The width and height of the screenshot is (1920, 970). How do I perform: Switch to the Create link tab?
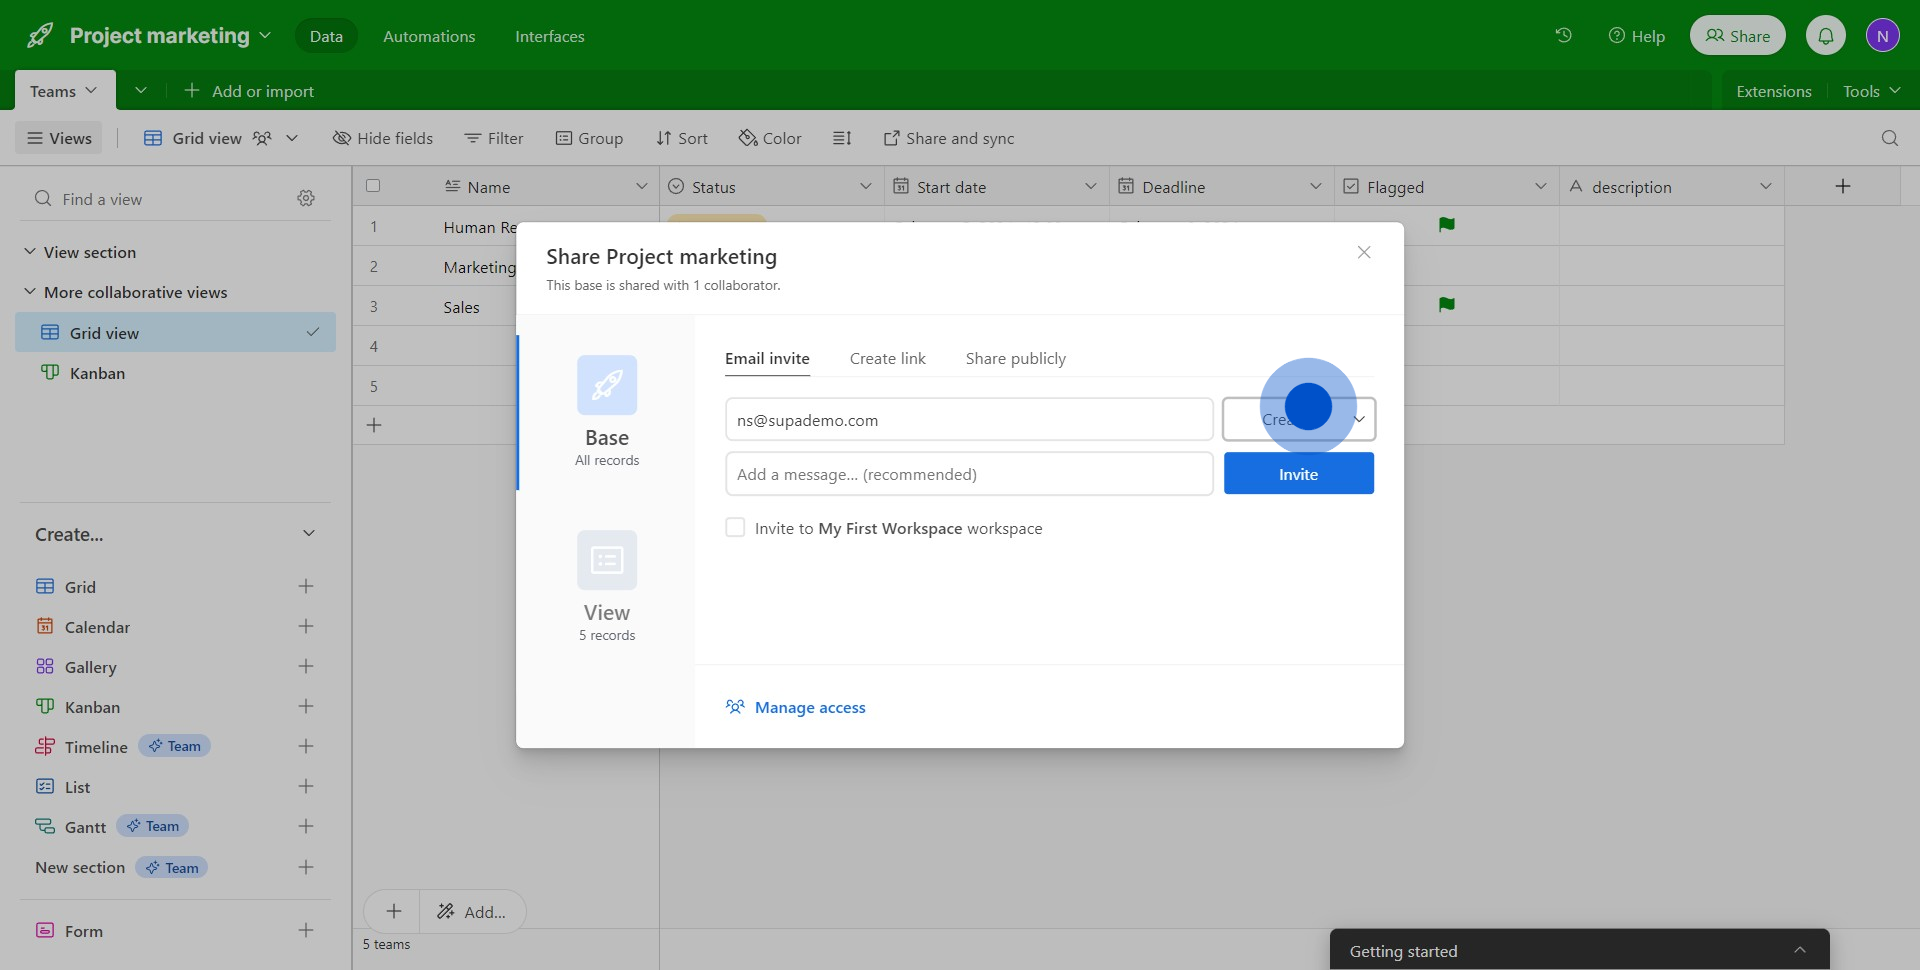pyautogui.click(x=887, y=359)
